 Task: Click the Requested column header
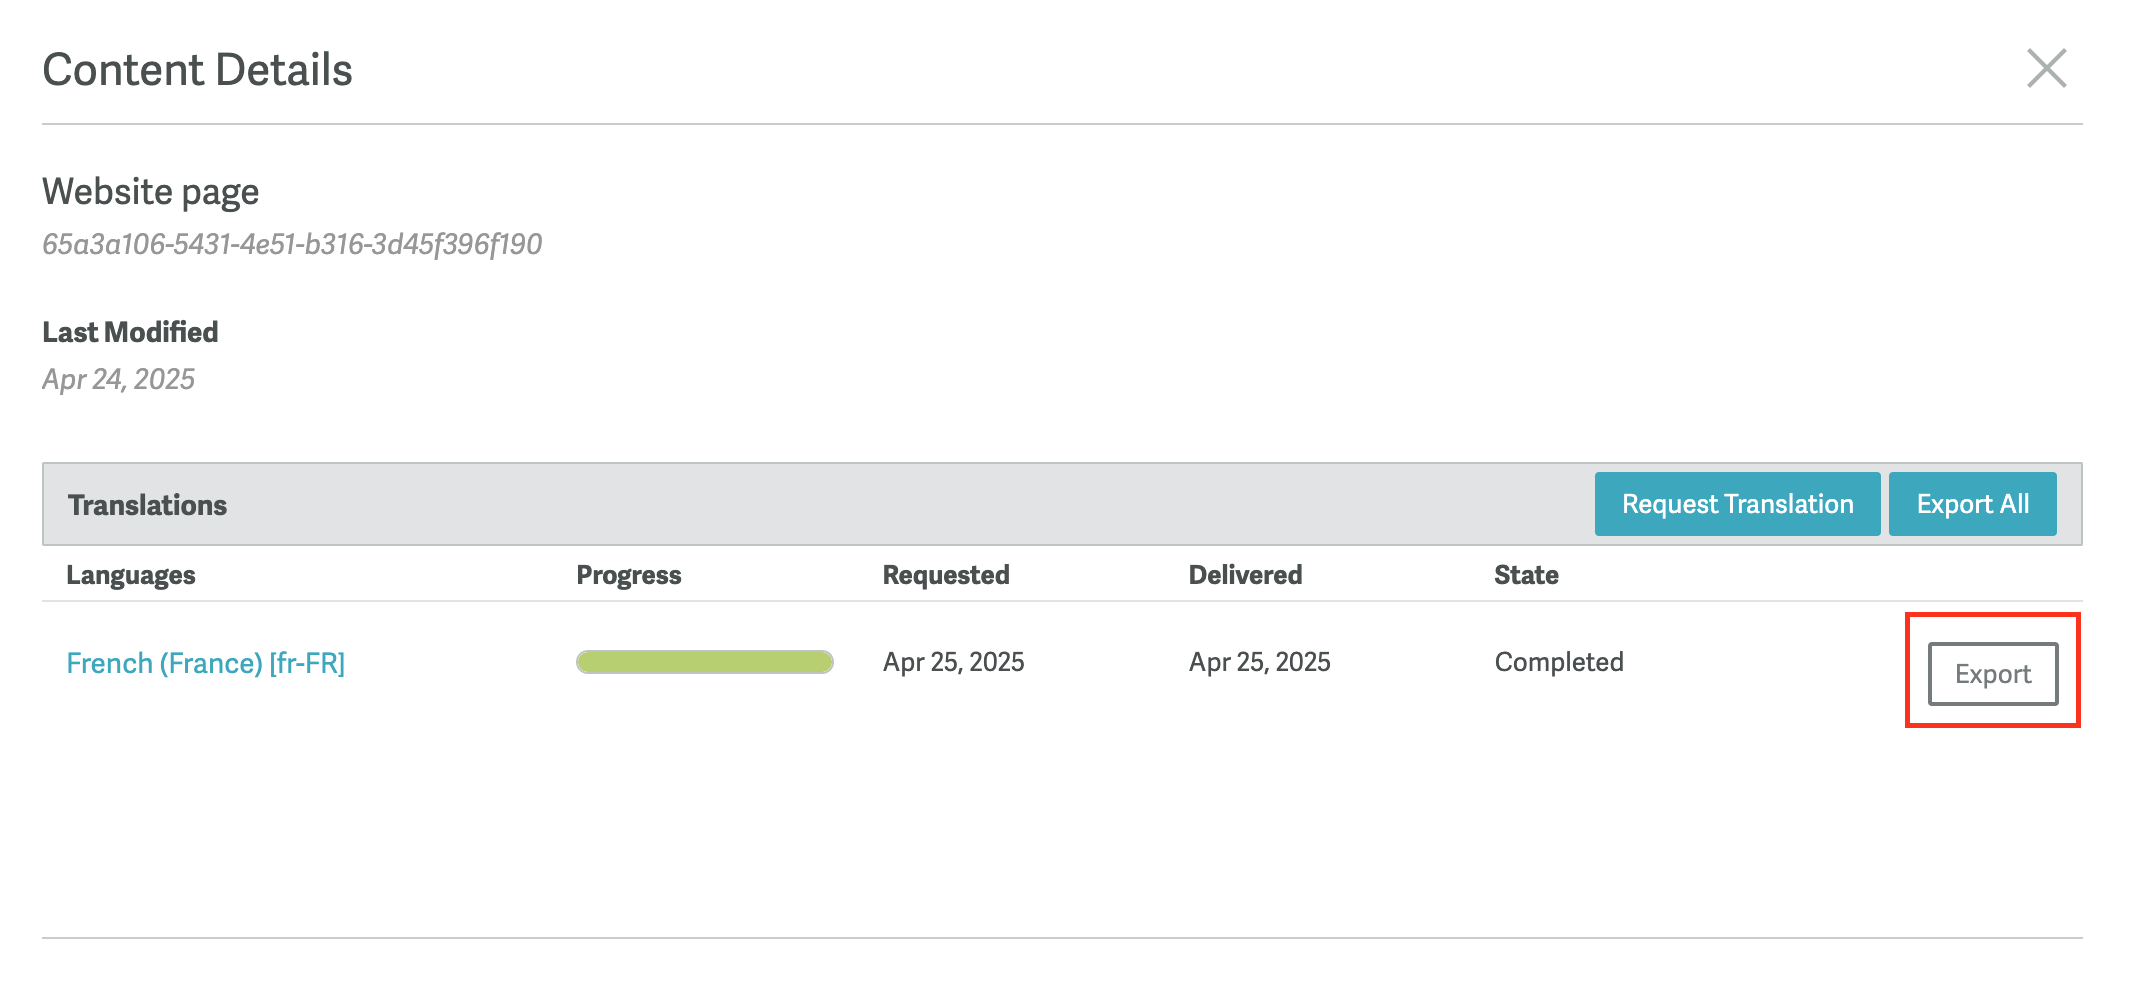(x=945, y=575)
